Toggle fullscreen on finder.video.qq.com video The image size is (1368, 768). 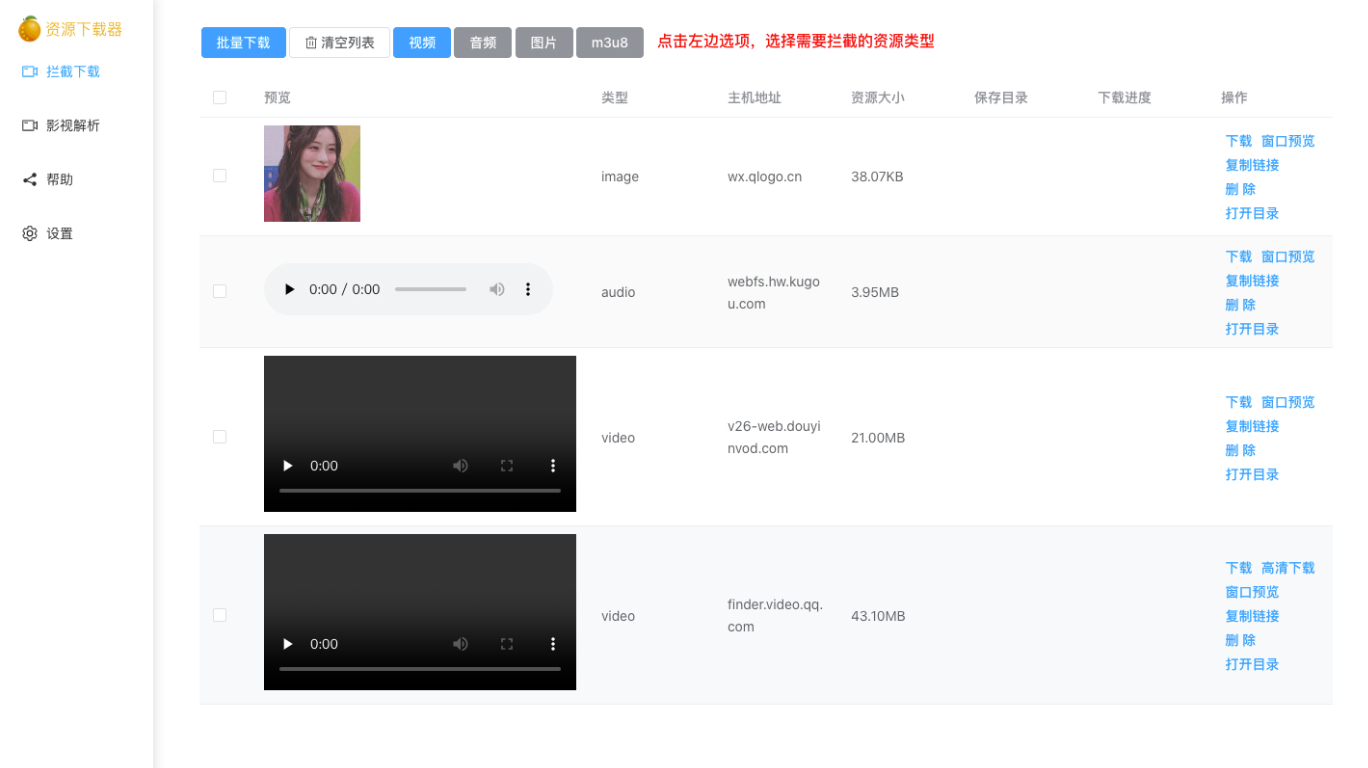pos(507,644)
